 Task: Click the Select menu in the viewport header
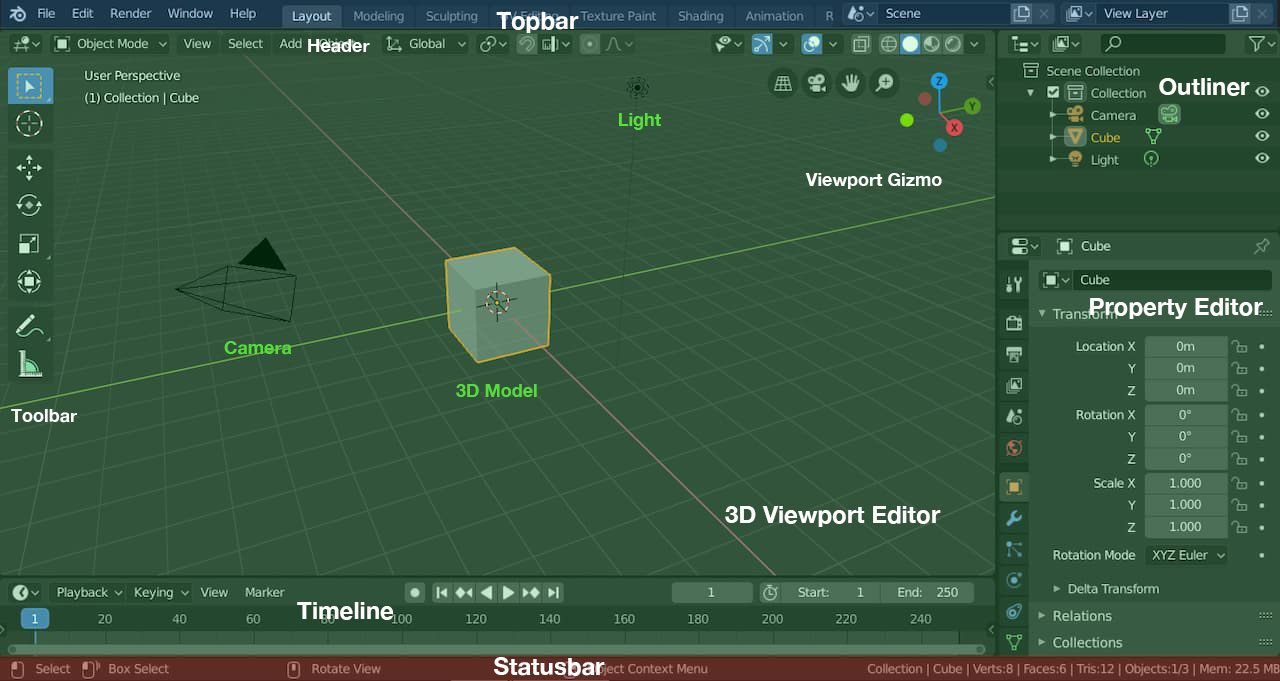(x=245, y=44)
